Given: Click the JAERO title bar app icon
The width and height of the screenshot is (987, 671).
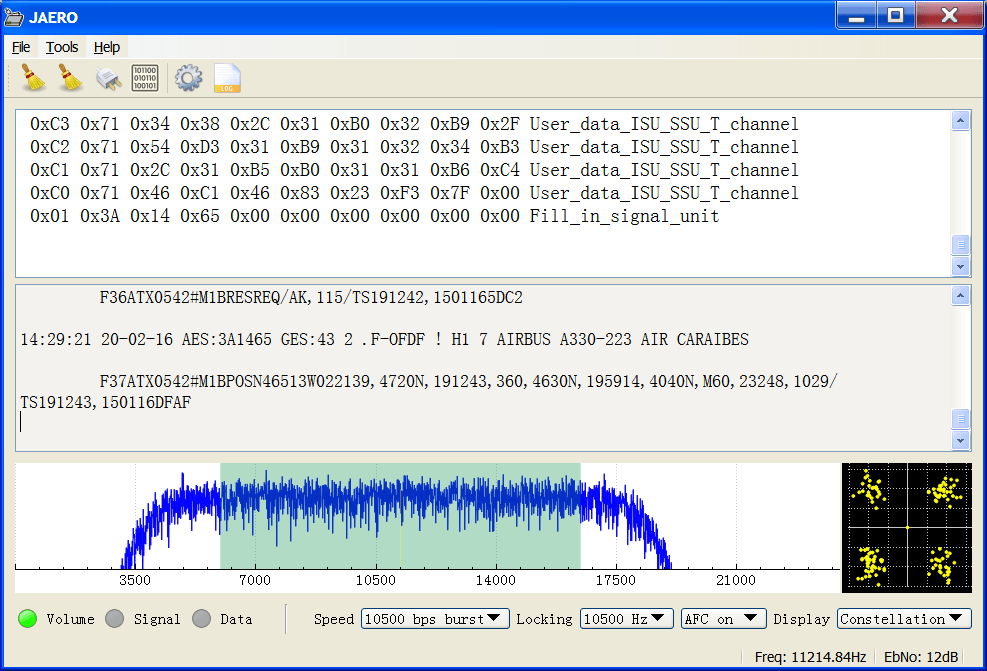Looking at the screenshot, I should pyautogui.click(x=14, y=17).
